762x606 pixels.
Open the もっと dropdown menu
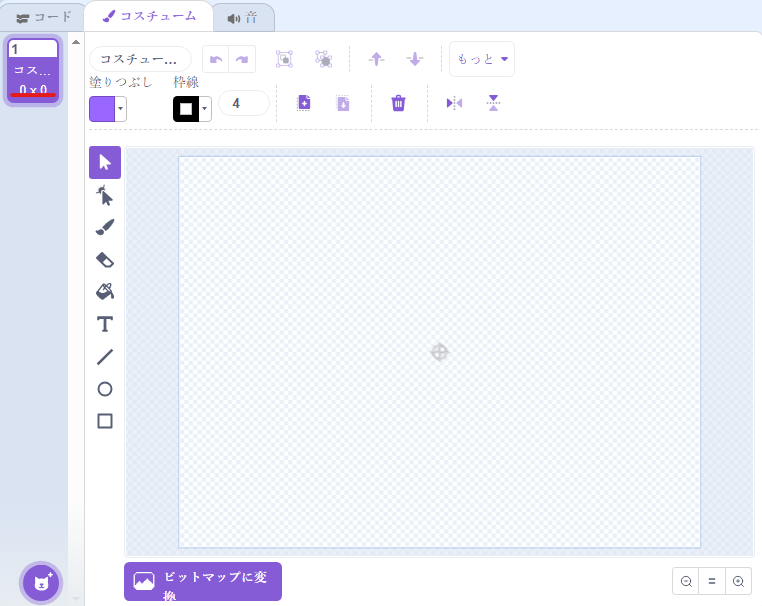click(482, 59)
